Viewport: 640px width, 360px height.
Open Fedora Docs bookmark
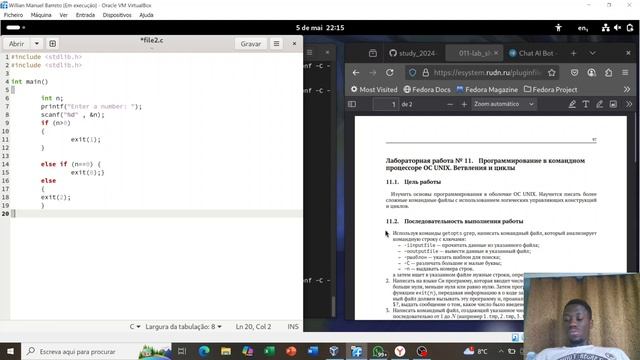click(427, 89)
